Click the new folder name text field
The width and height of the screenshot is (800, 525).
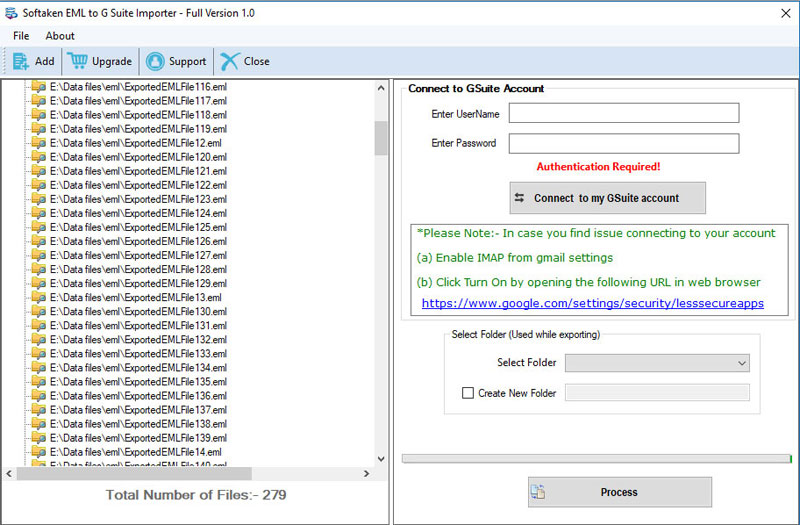(657, 392)
